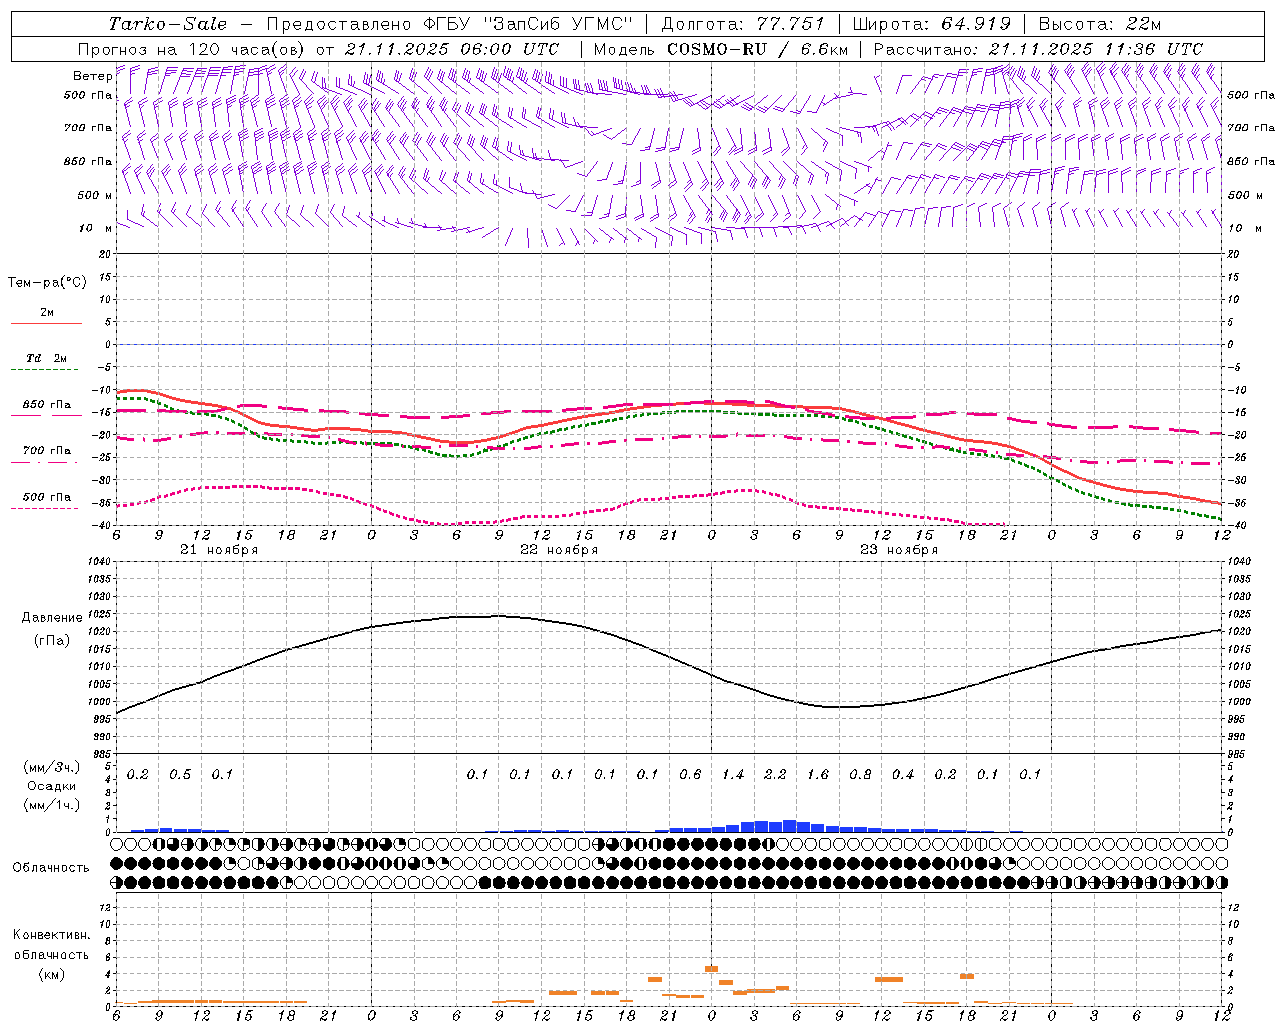Image resolution: width=1280 pixels, height=1024 pixels.
Task: Click the 'Td 2м' dew point legend entry
Action: coord(47,358)
